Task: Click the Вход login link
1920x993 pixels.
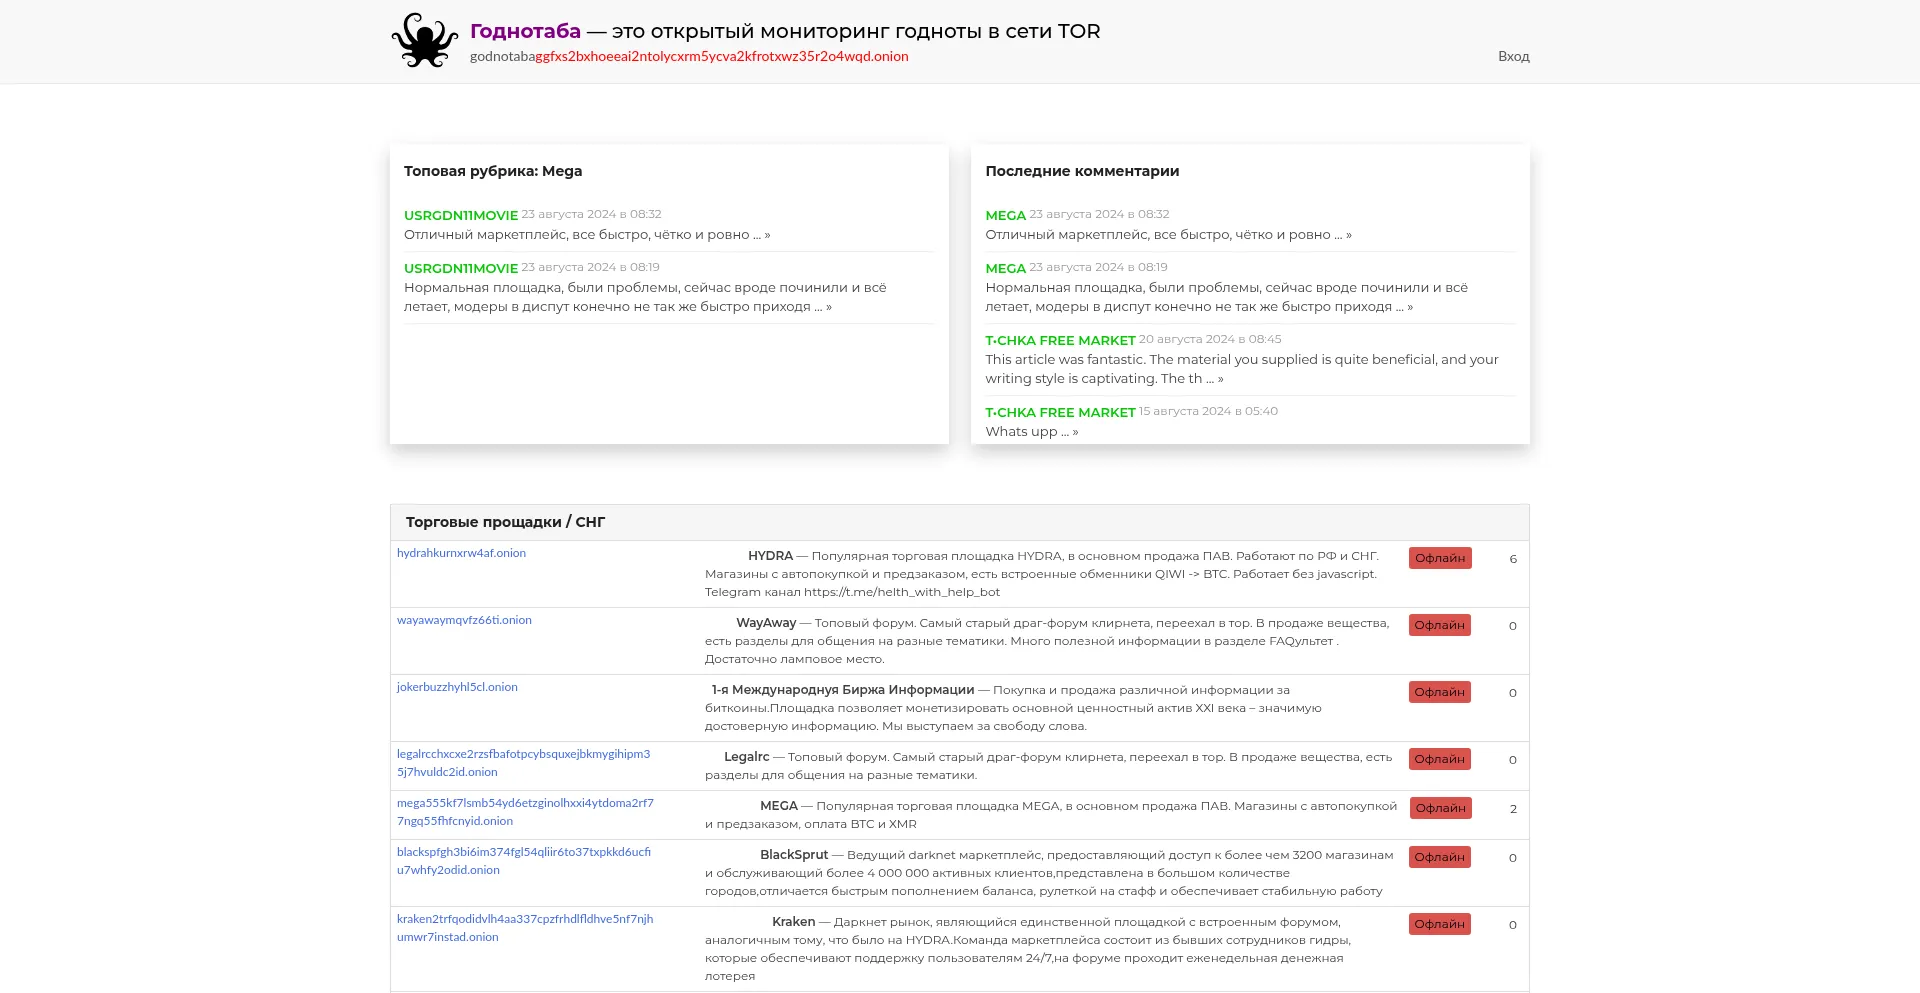Action: [1513, 56]
